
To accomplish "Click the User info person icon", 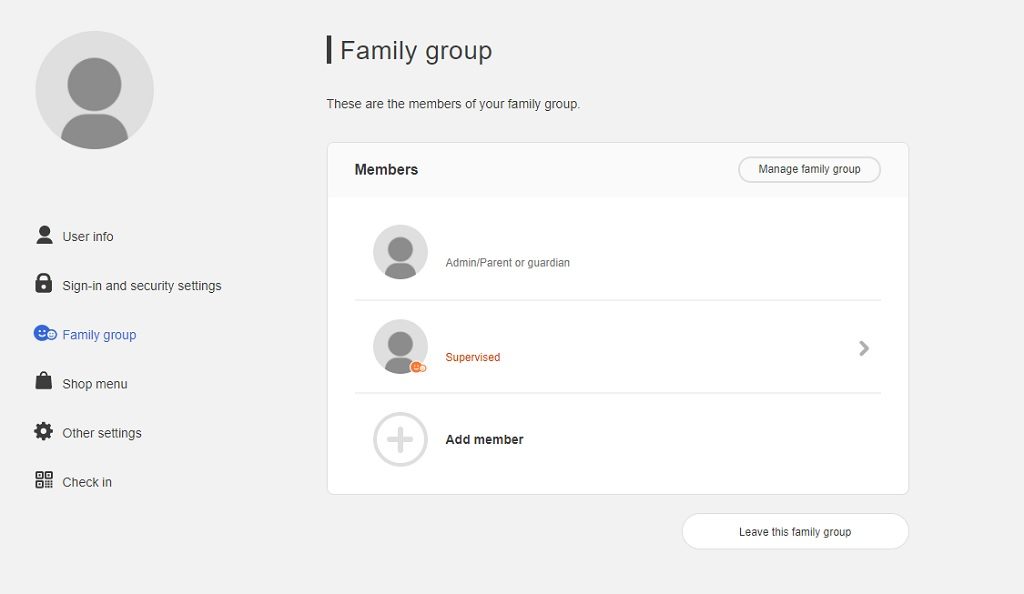I will (44, 235).
